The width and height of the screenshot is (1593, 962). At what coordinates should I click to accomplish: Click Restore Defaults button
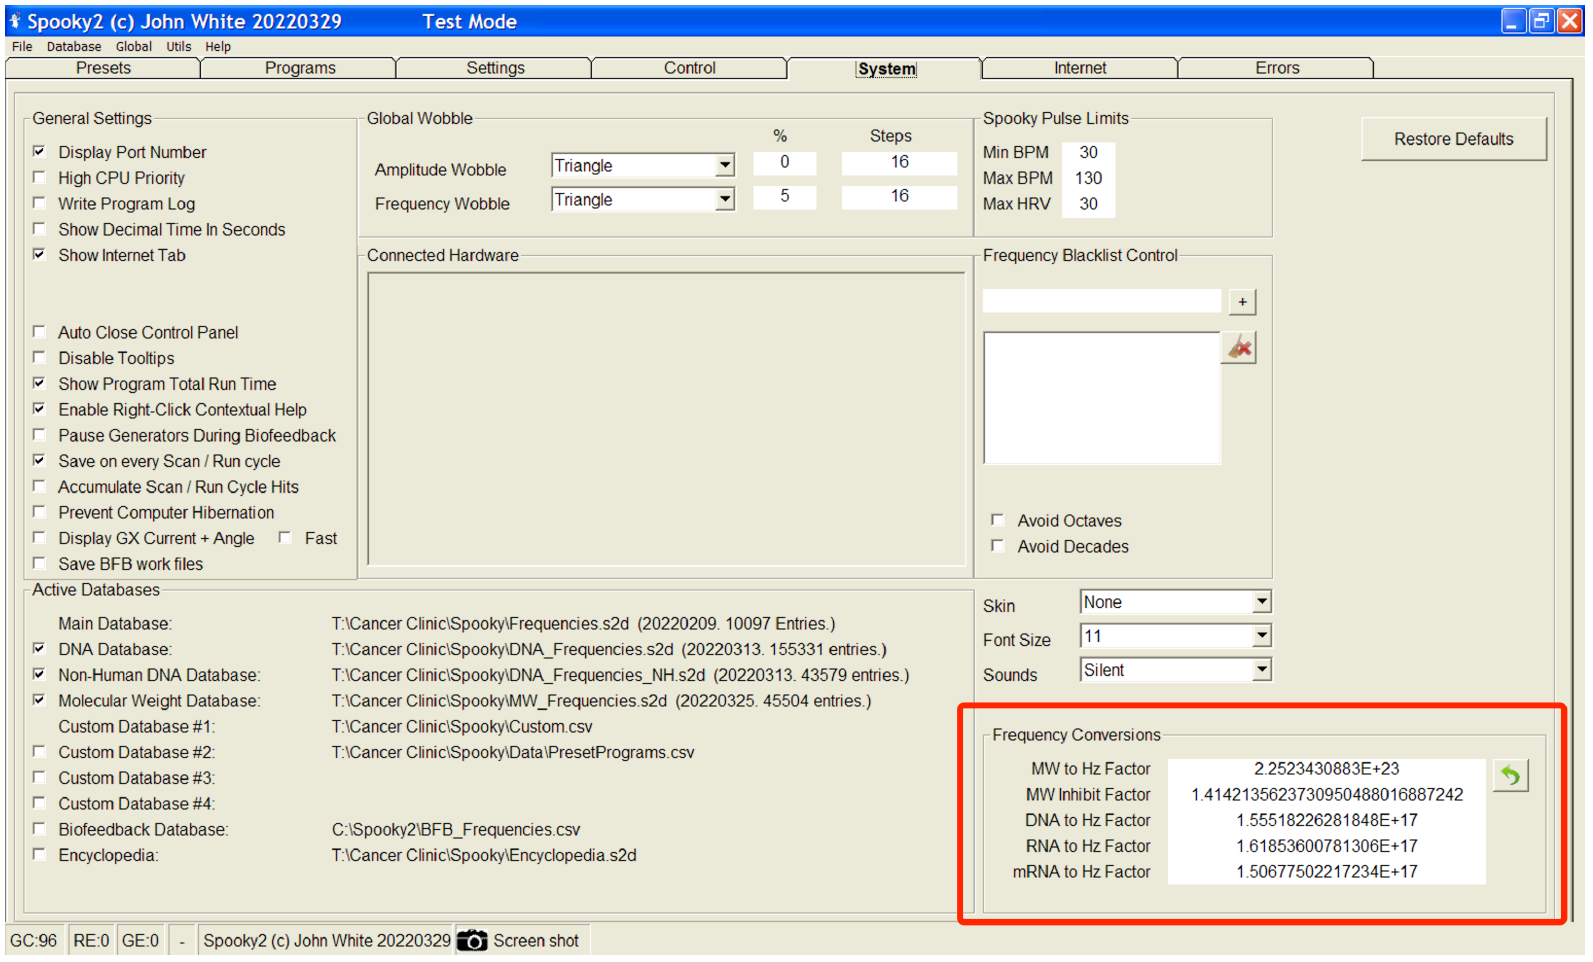(x=1454, y=139)
